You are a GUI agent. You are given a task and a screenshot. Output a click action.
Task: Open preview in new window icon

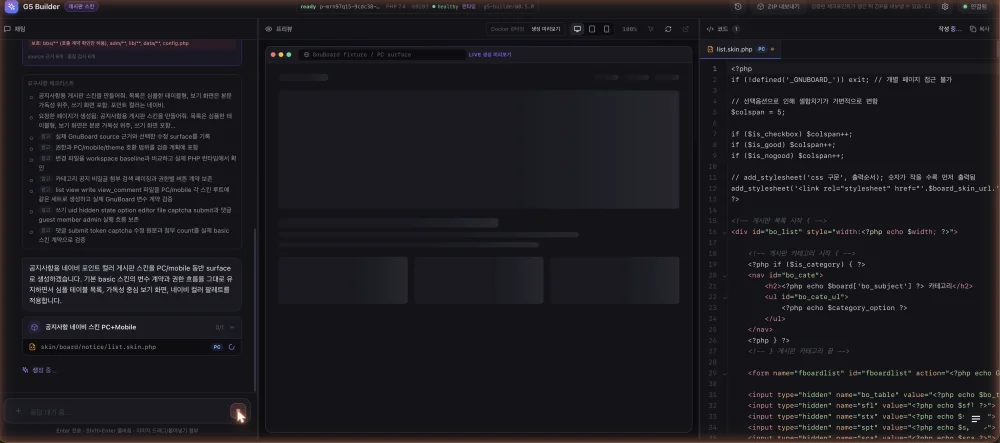coord(686,29)
